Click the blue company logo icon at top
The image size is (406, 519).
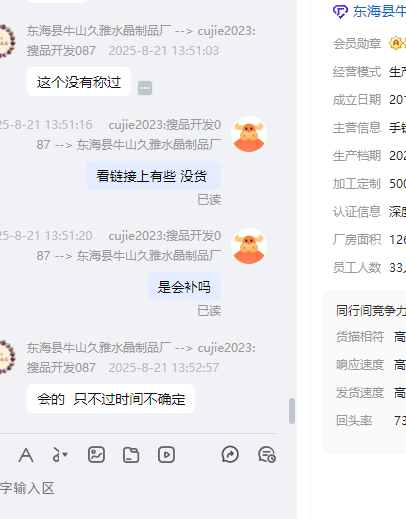pyautogui.click(x=340, y=12)
